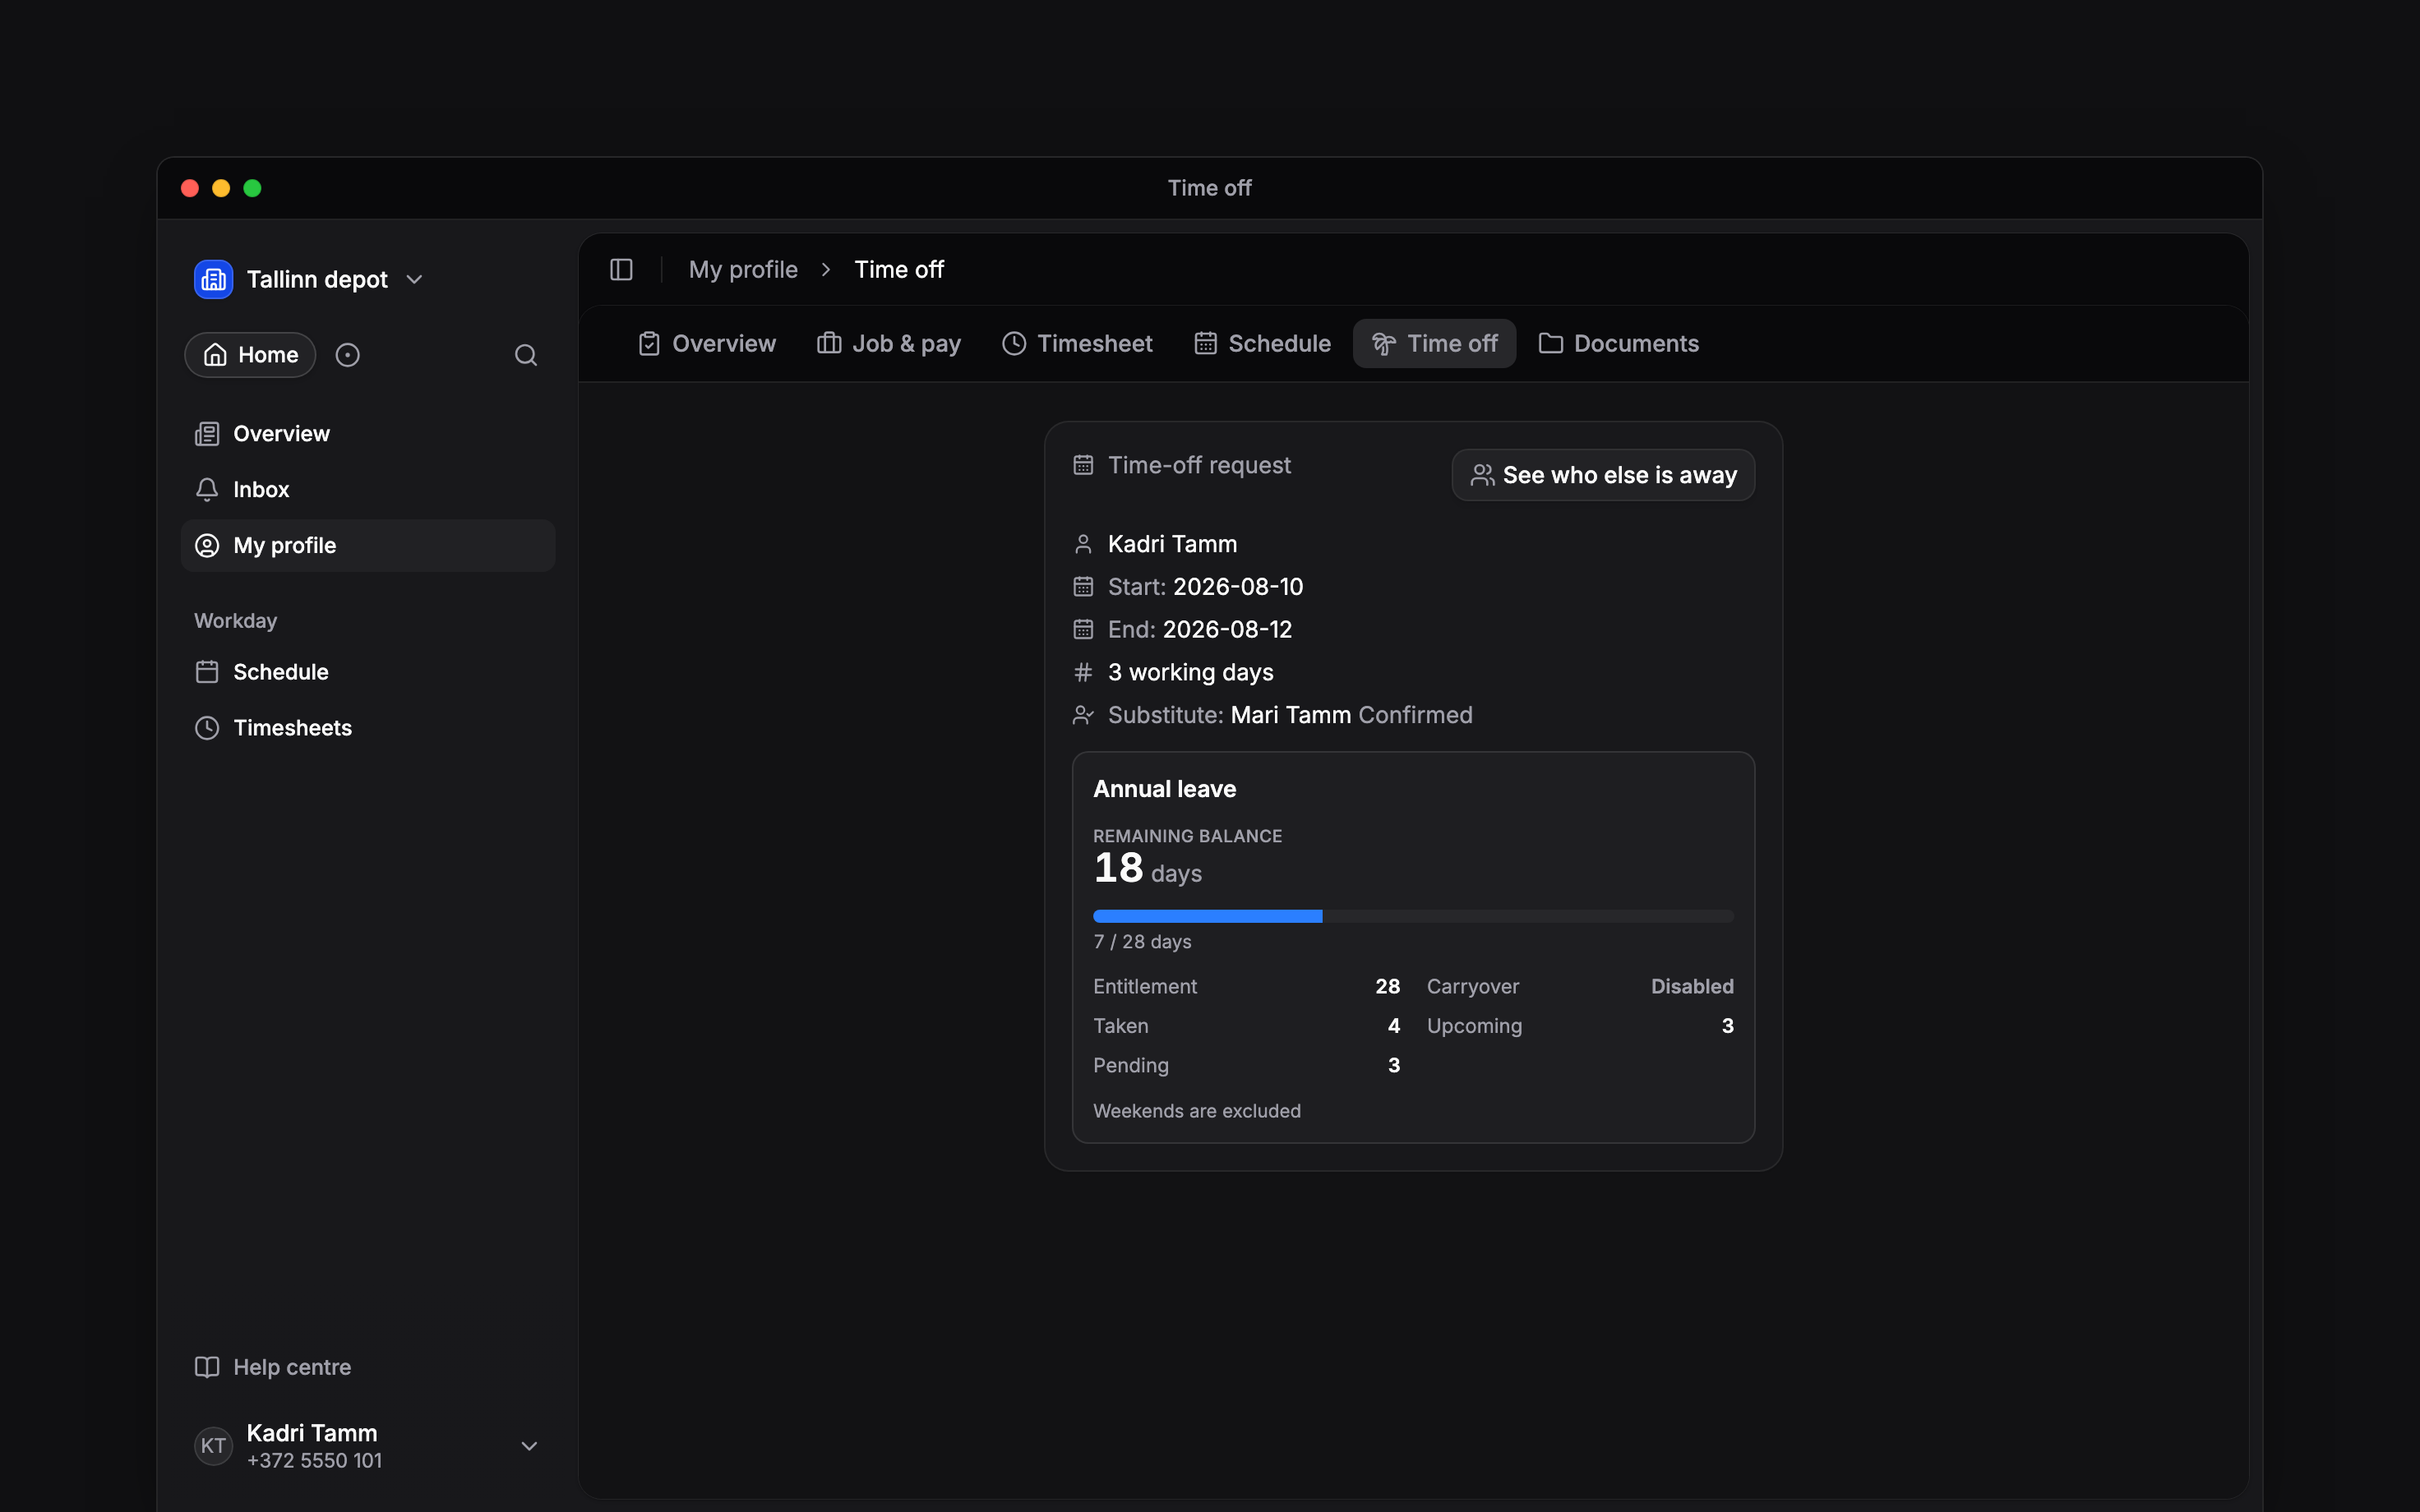Select the Time off tab
The height and width of the screenshot is (1512, 2420).
pos(1434,344)
